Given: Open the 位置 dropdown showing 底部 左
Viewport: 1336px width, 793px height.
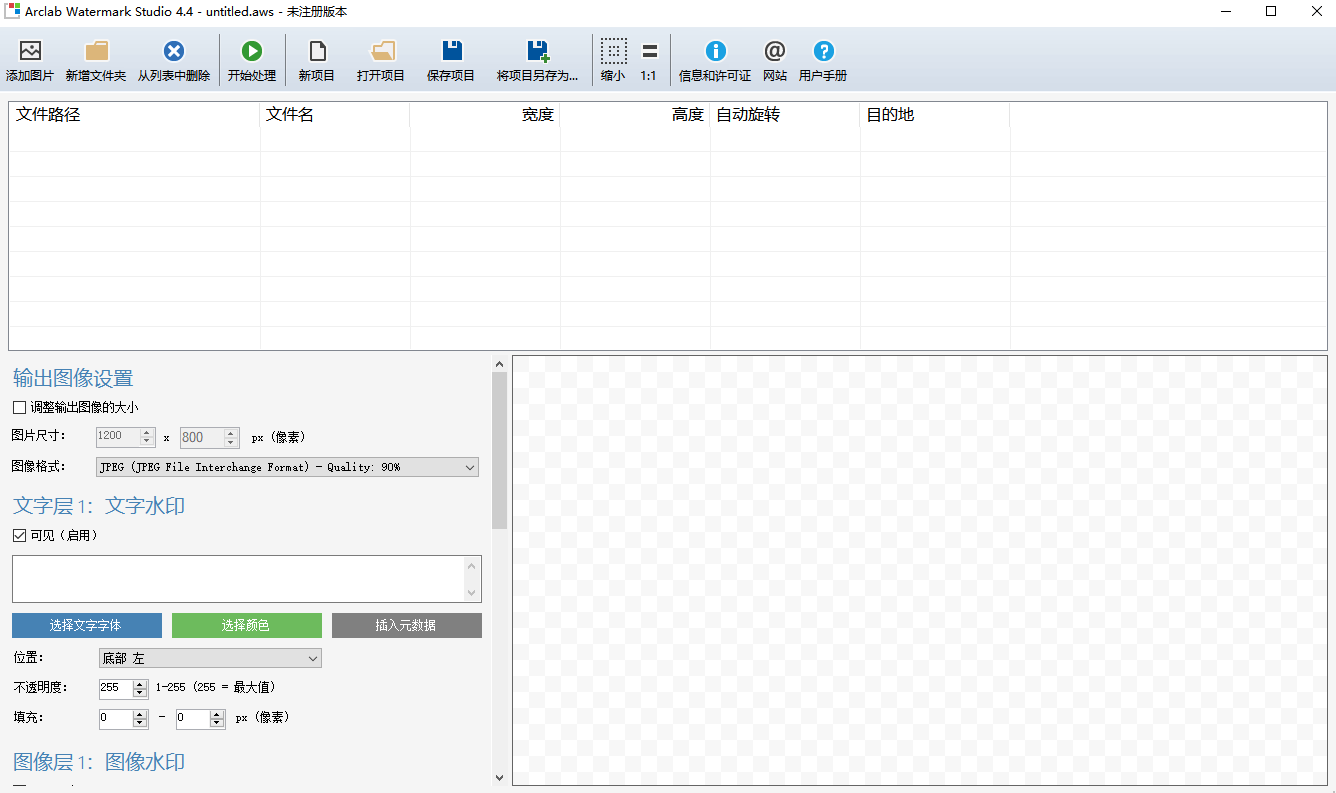Looking at the screenshot, I should (209, 658).
